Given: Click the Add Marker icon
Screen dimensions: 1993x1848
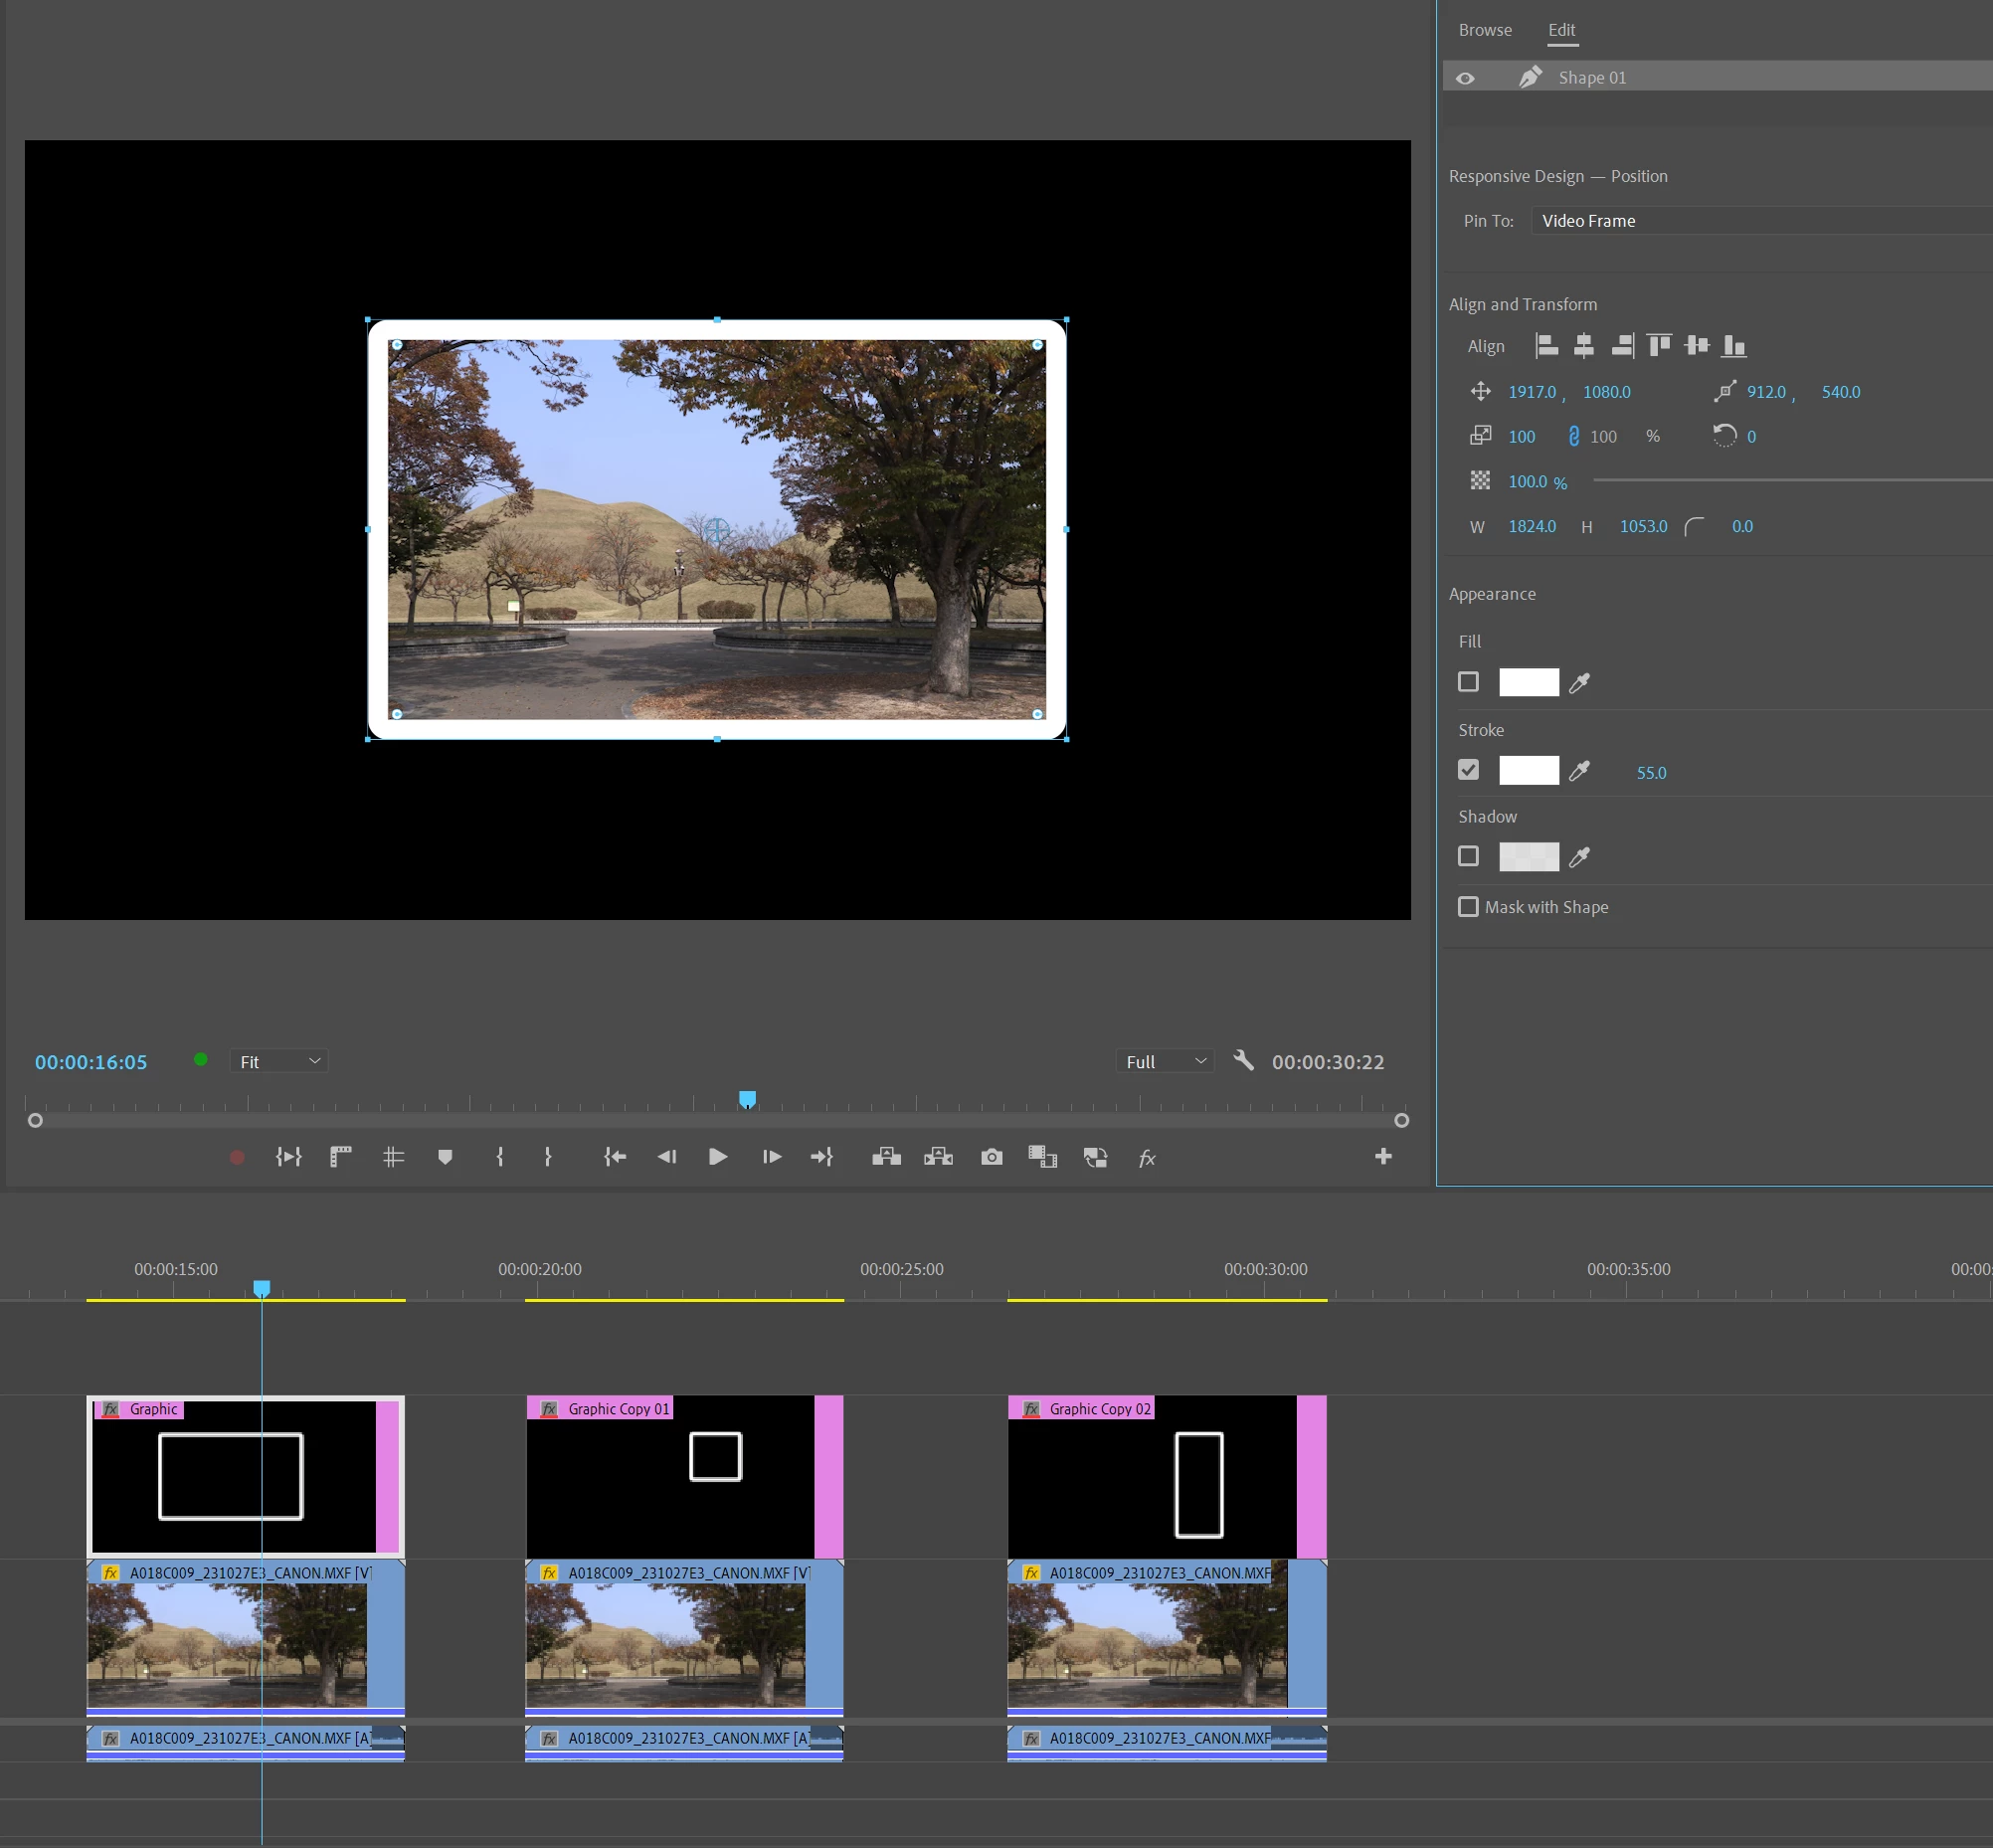Looking at the screenshot, I should tap(445, 1157).
